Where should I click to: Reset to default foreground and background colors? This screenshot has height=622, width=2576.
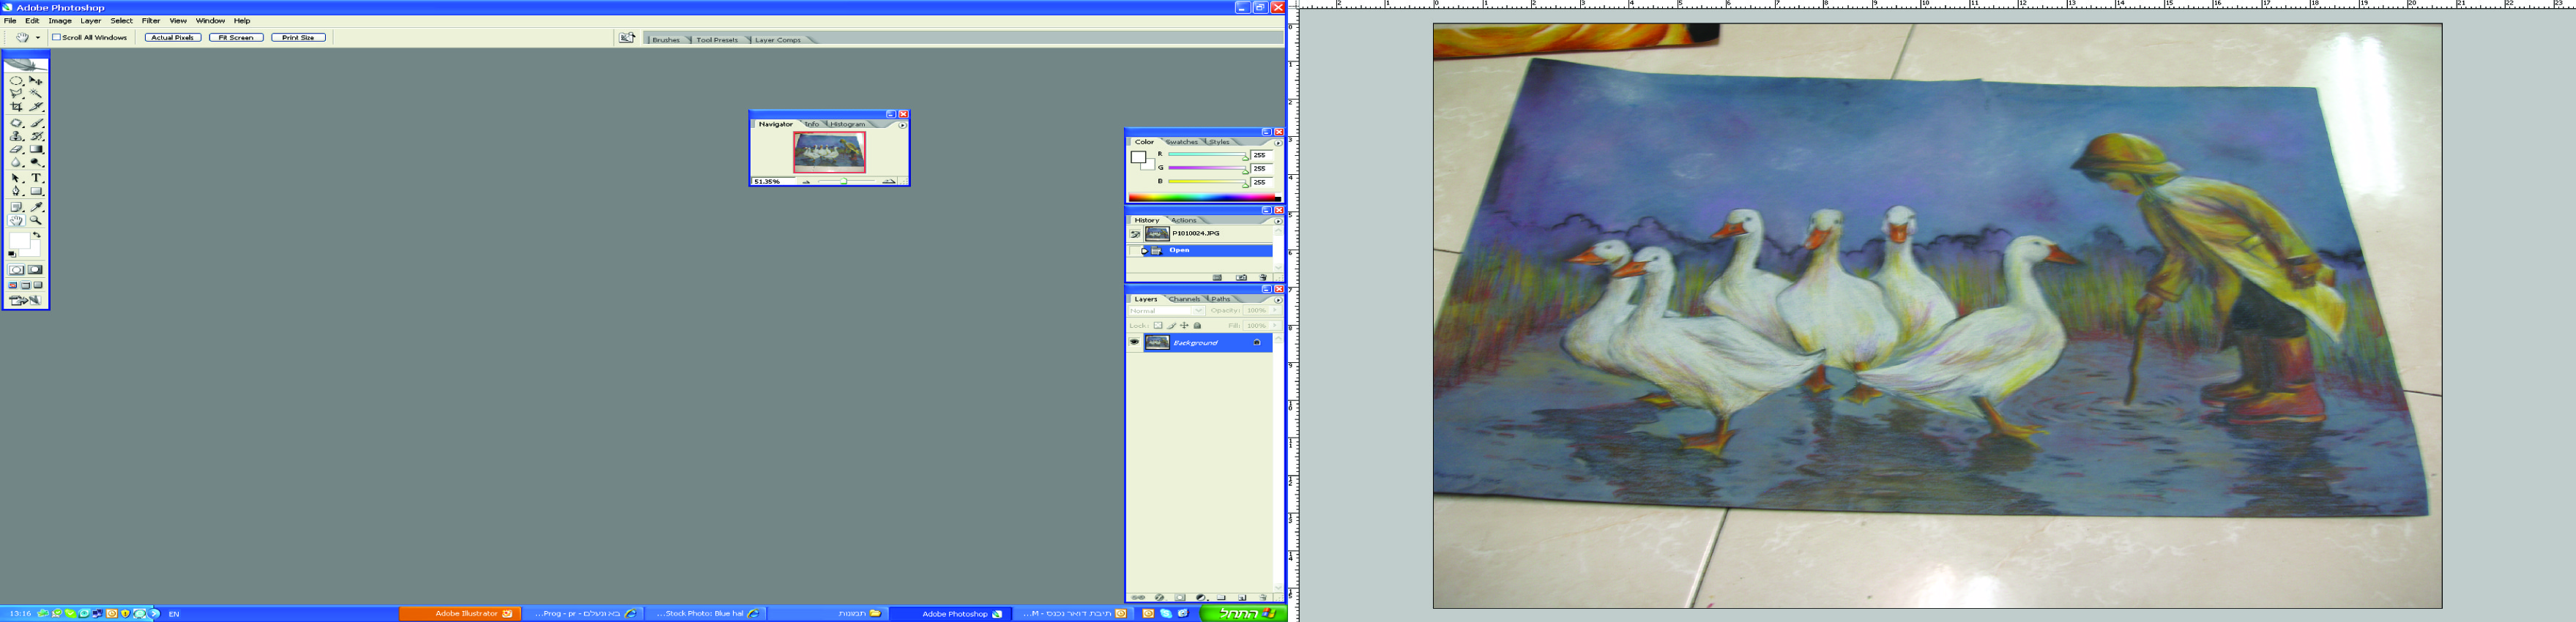[x=12, y=254]
